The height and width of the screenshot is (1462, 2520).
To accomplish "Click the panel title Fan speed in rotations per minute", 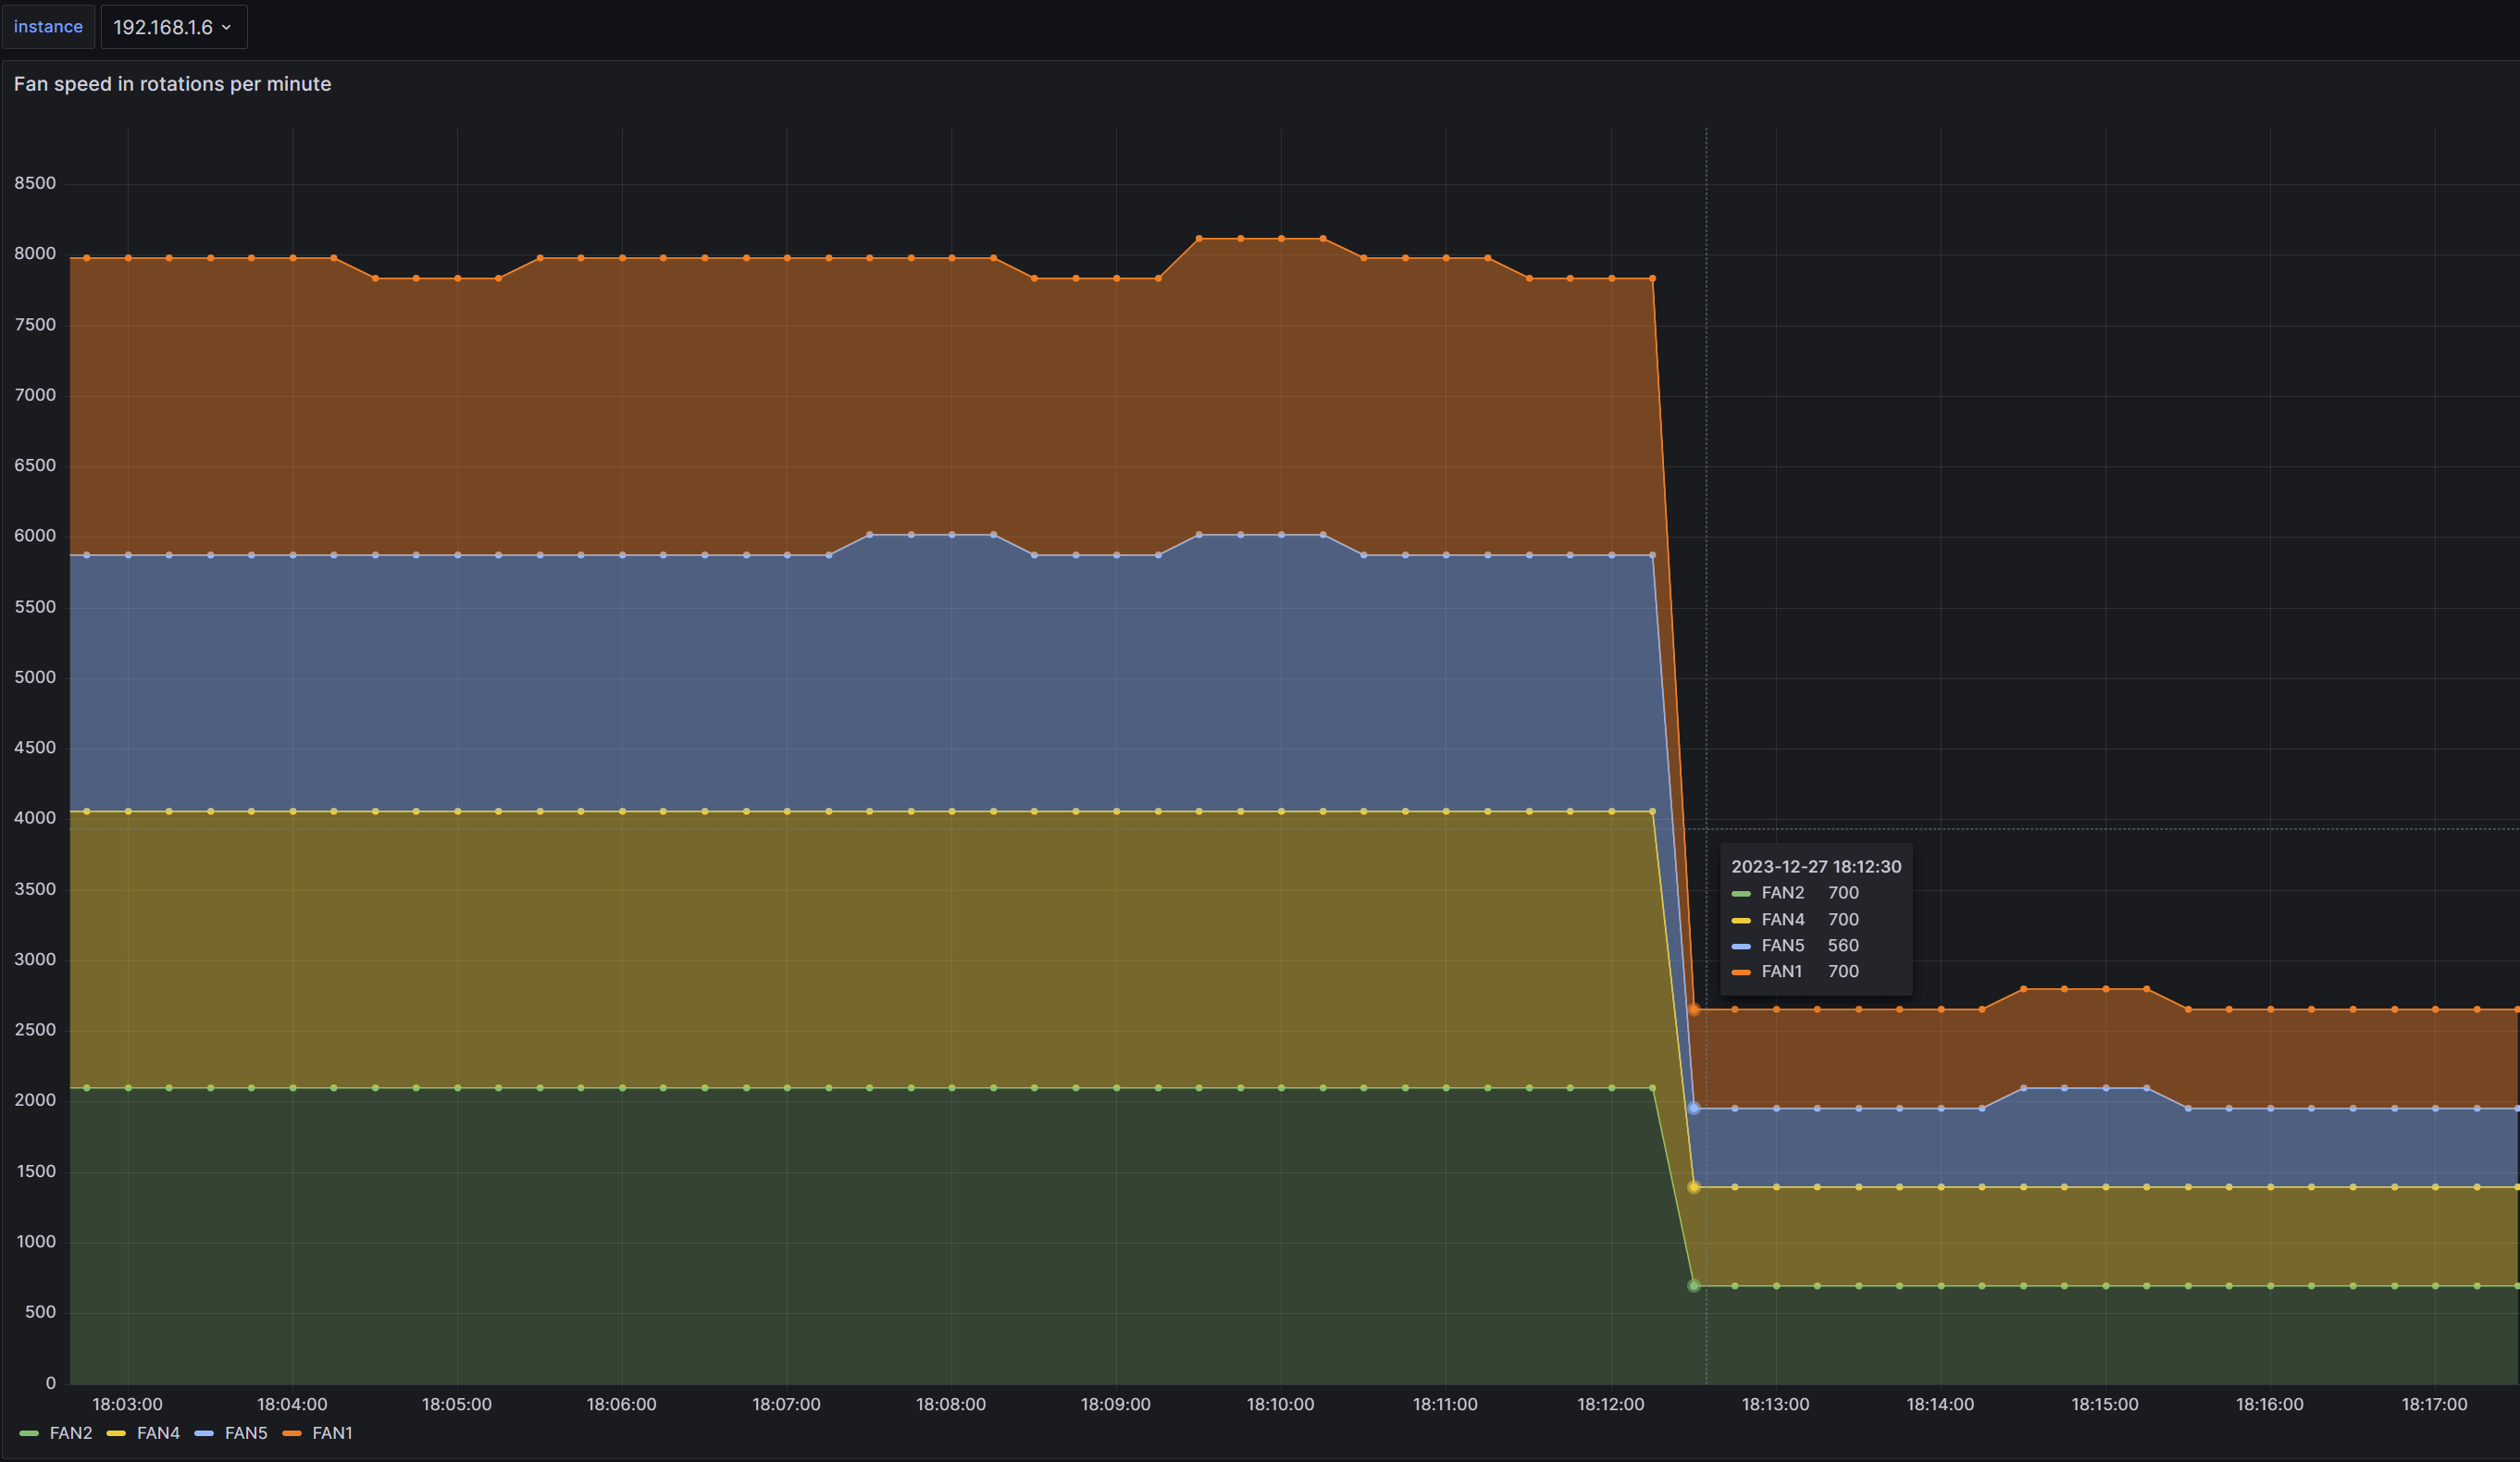I will pyautogui.click(x=172, y=84).
